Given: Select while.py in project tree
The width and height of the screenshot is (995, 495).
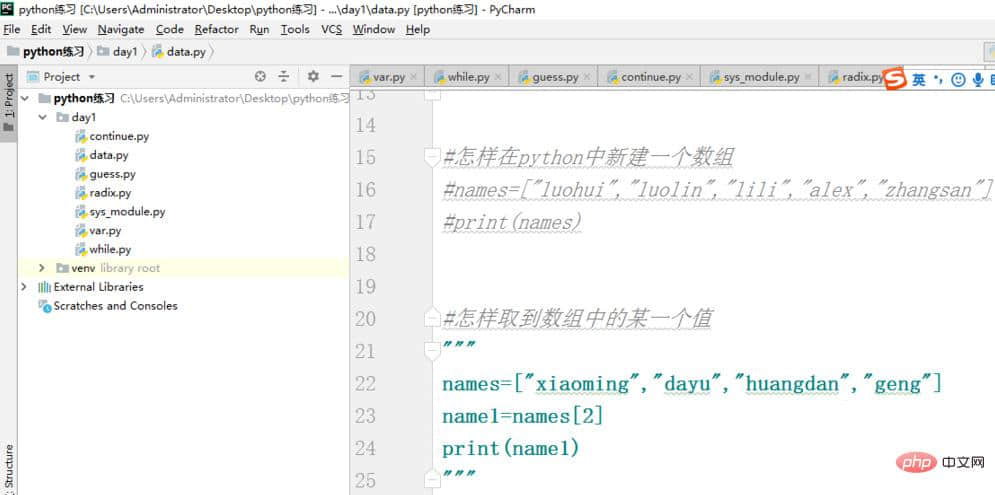Looking at the screenshot, I should [x=110, y=249].
